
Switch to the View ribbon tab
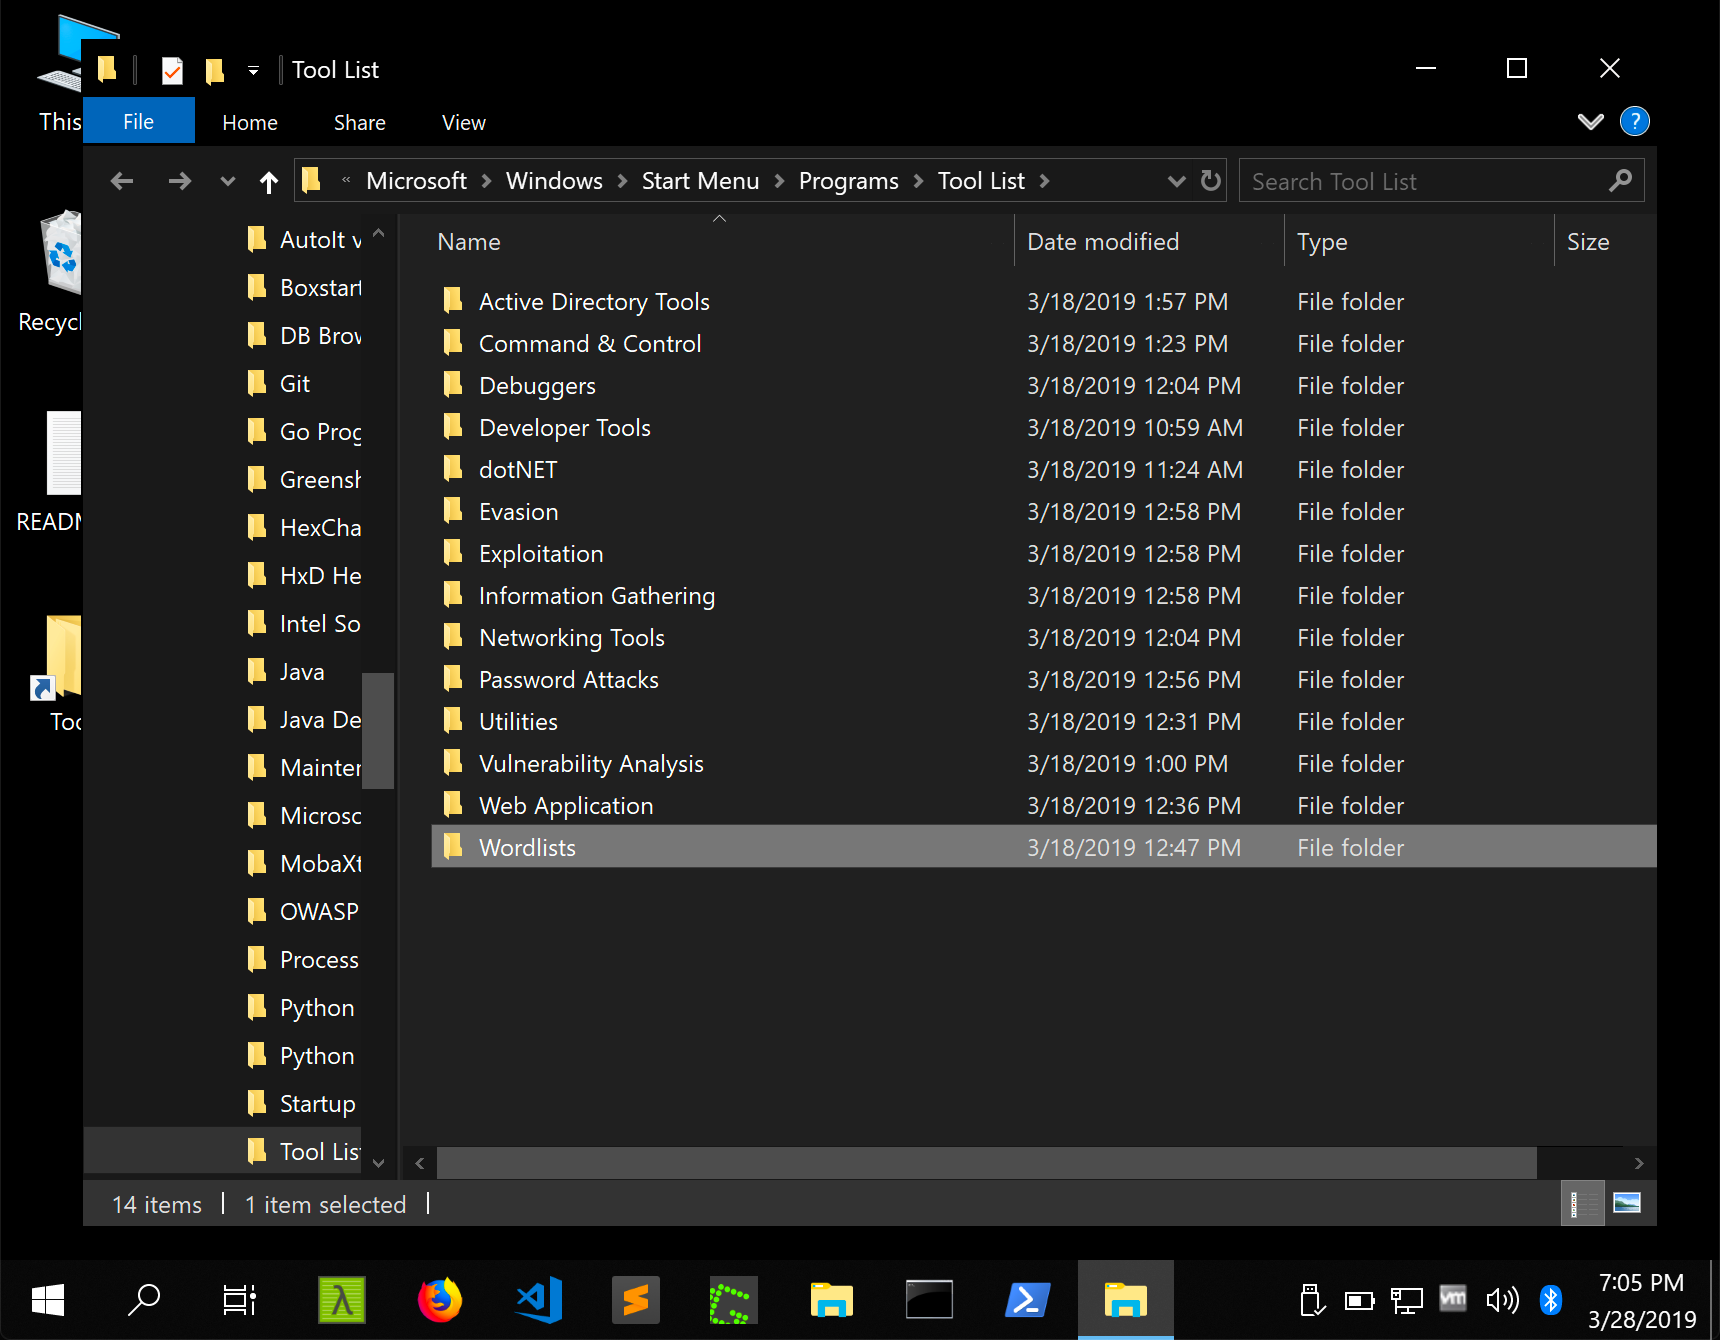[x=463, y=122]
